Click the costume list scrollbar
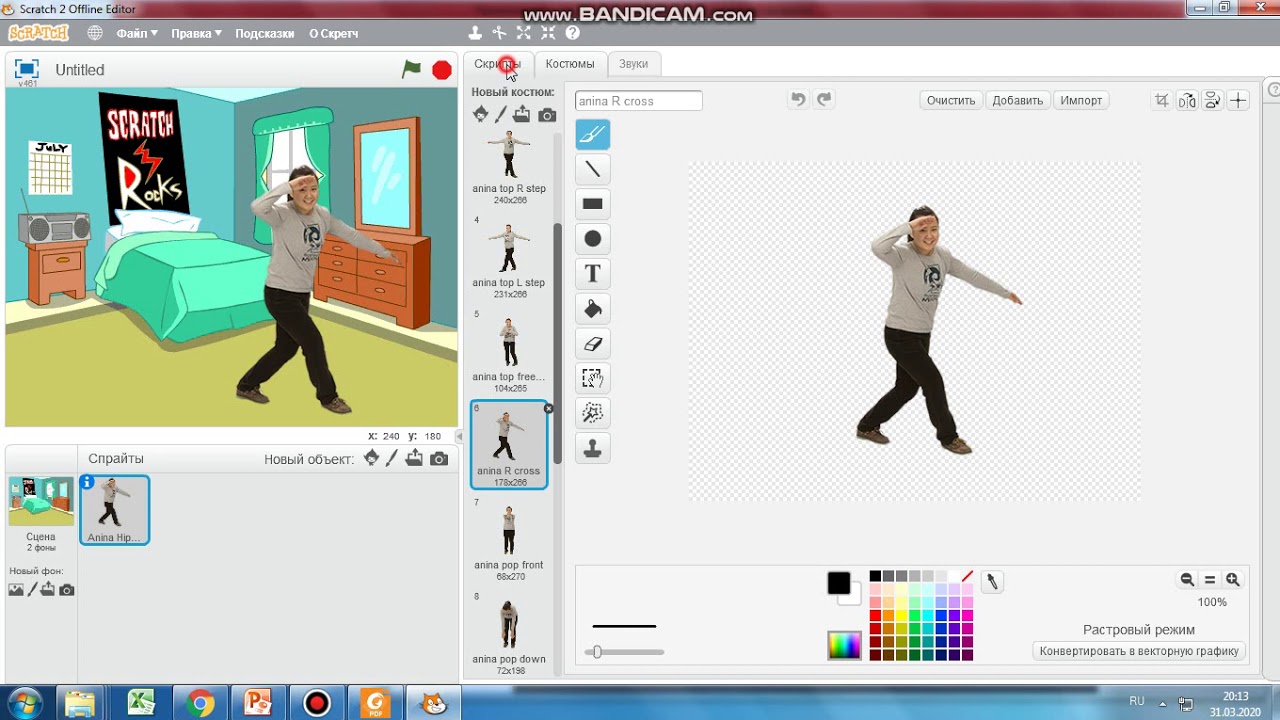The height and width of the screenshot is (720, 1280). [x=558, y=343]
